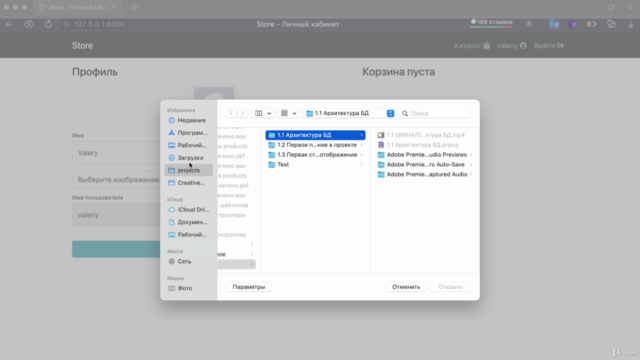The image size is (640, 360).
Task: Click Выйти in the Store navbar
Action: (x=549, y=46)
